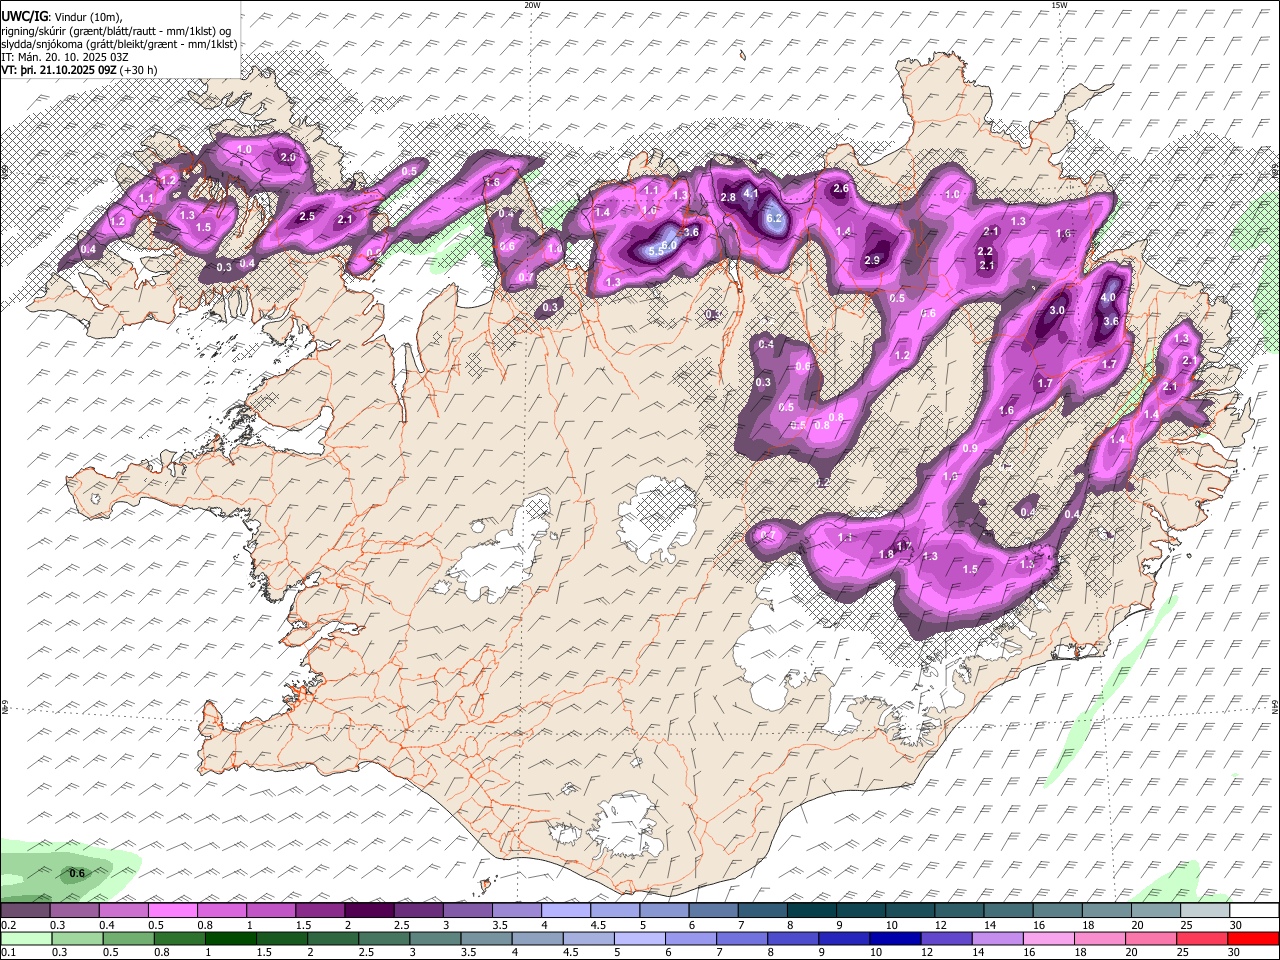Click the '20' label under the bottom legend row

tap(1131, 953)
